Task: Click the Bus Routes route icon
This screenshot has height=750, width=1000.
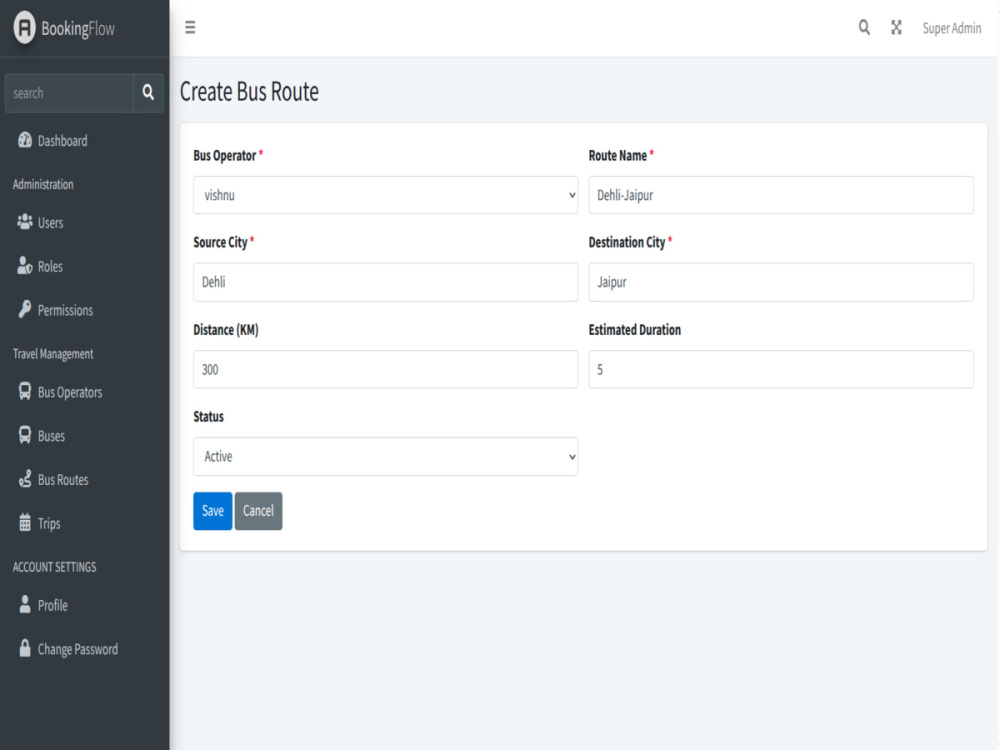Action: (25, 479)
